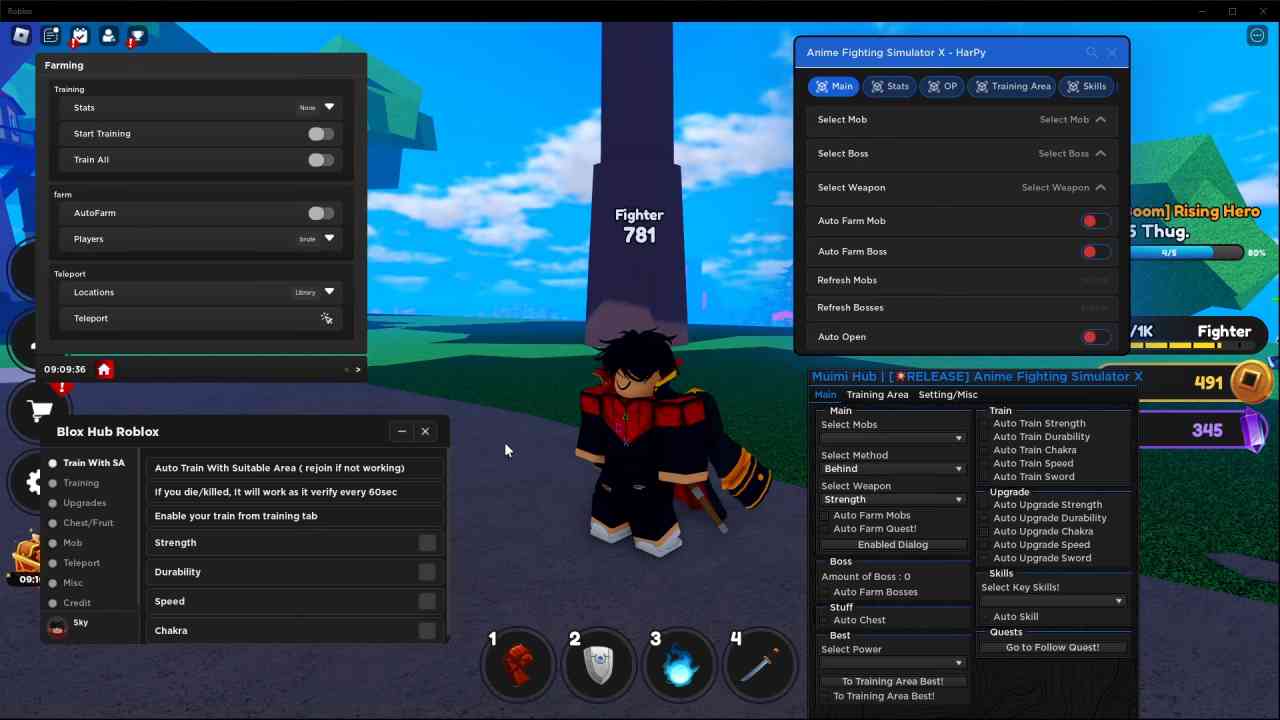Click Go to Follow Quest! button

pyautogui.click(x=1052, y=648)
